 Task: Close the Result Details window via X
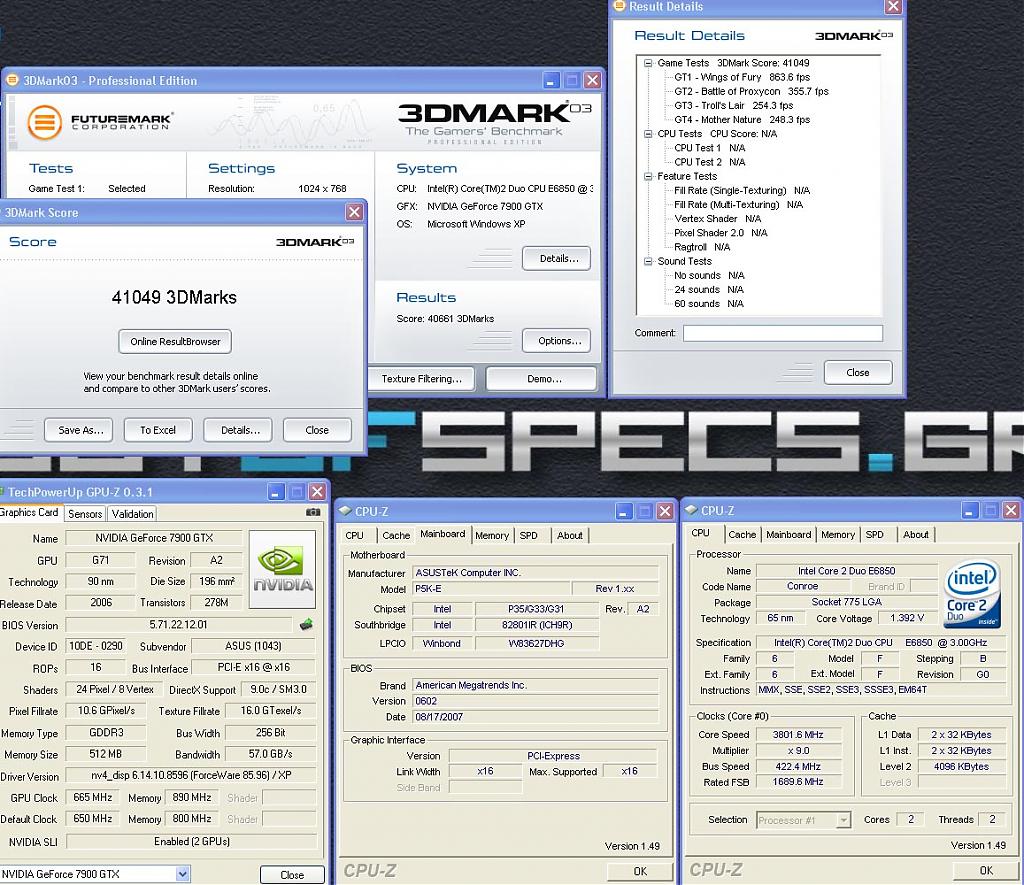(893, 7)
